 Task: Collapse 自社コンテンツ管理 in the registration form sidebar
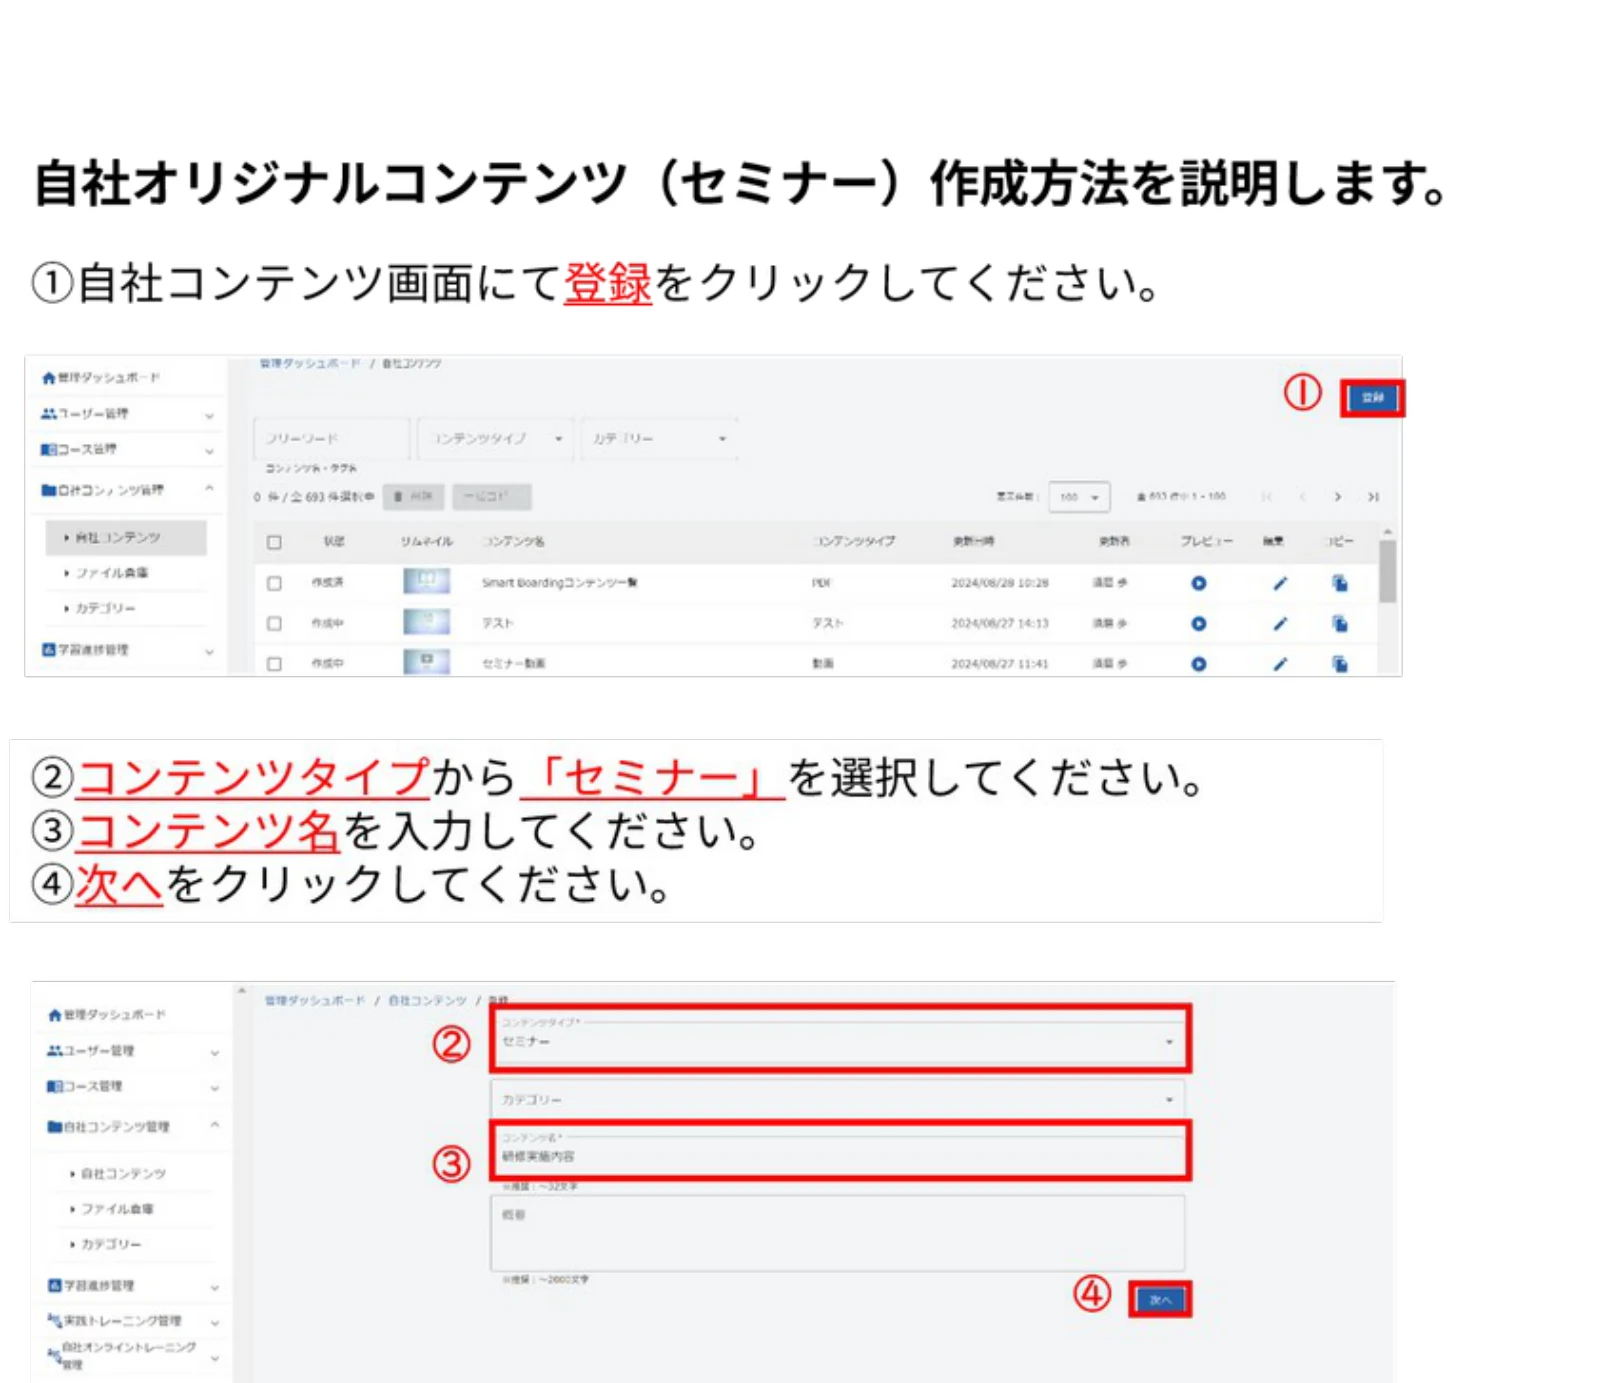[215, 1125]
